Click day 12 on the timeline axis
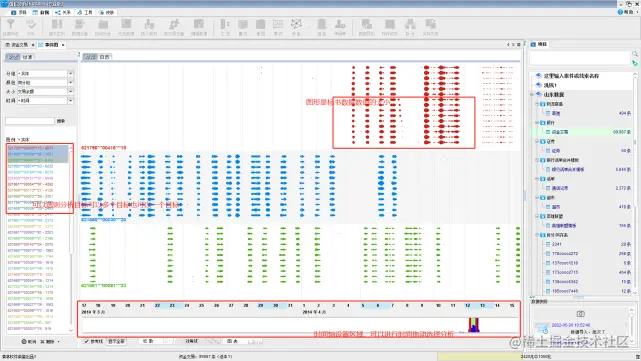 (x=468, y=305)
